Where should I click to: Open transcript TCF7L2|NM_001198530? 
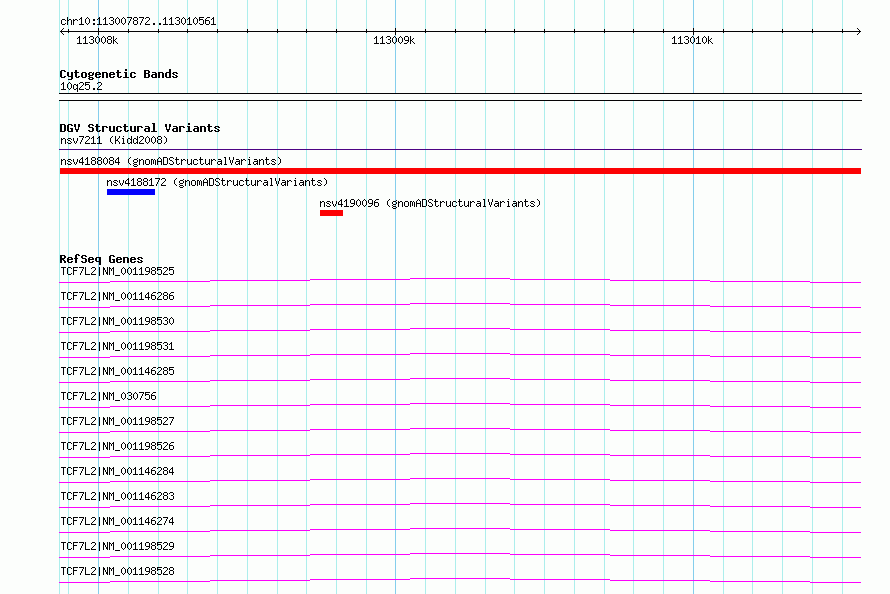117,321
